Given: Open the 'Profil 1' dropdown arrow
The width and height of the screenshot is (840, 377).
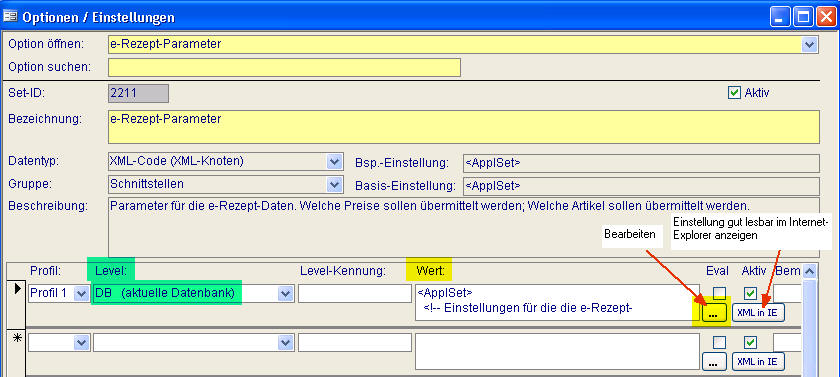Looking at the screenshot, I should [81, 293].
